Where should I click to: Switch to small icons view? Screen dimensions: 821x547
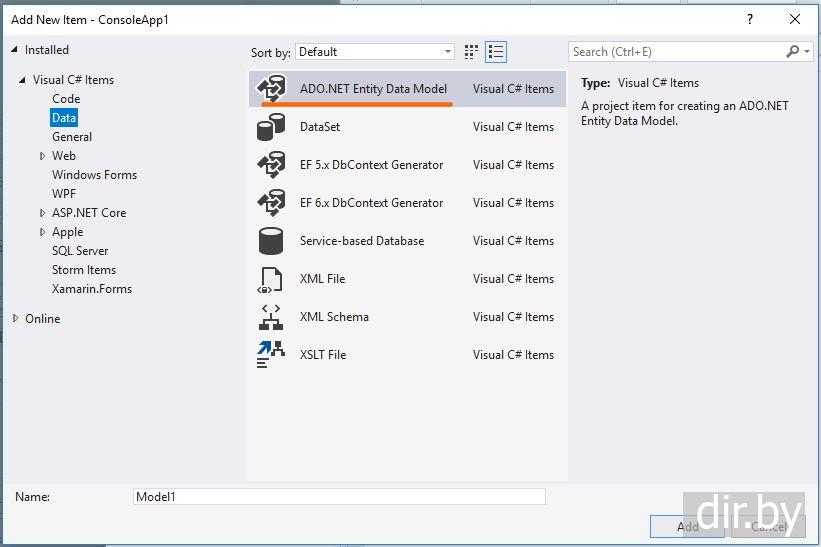[x=472, y=52]
